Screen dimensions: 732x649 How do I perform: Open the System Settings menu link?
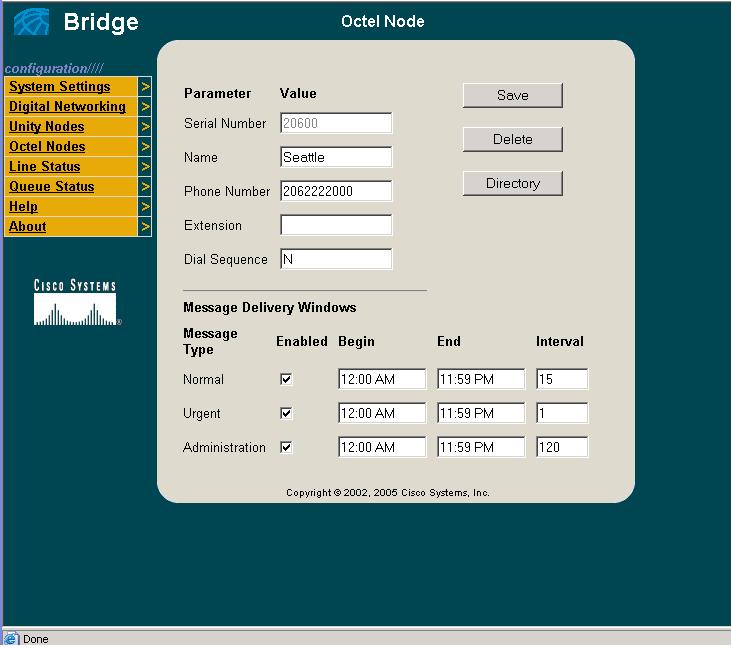pyautogui.click(x=60, y=87)
